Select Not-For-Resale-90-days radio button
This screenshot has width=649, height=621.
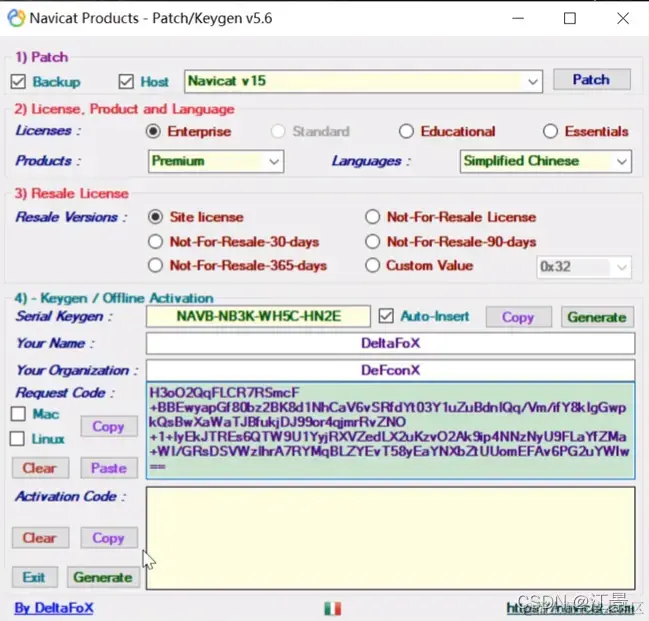[x=373, y=241]
